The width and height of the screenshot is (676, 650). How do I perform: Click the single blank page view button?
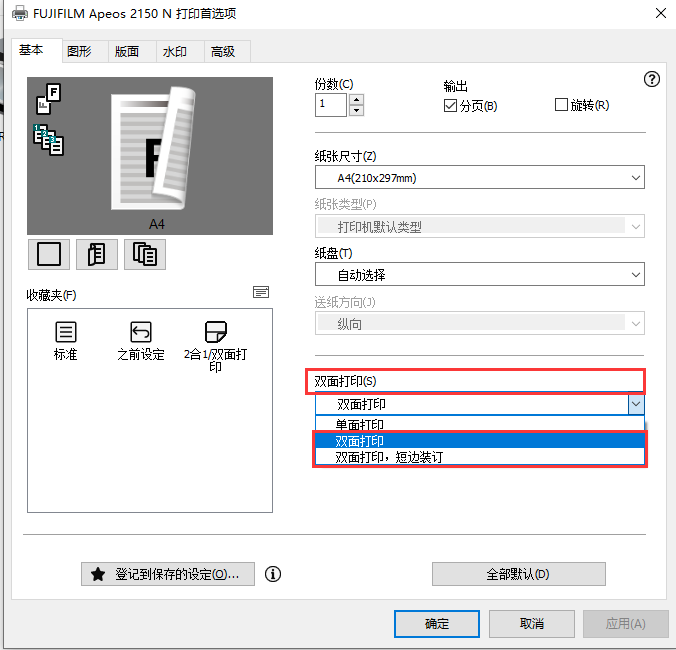[49, 254]
